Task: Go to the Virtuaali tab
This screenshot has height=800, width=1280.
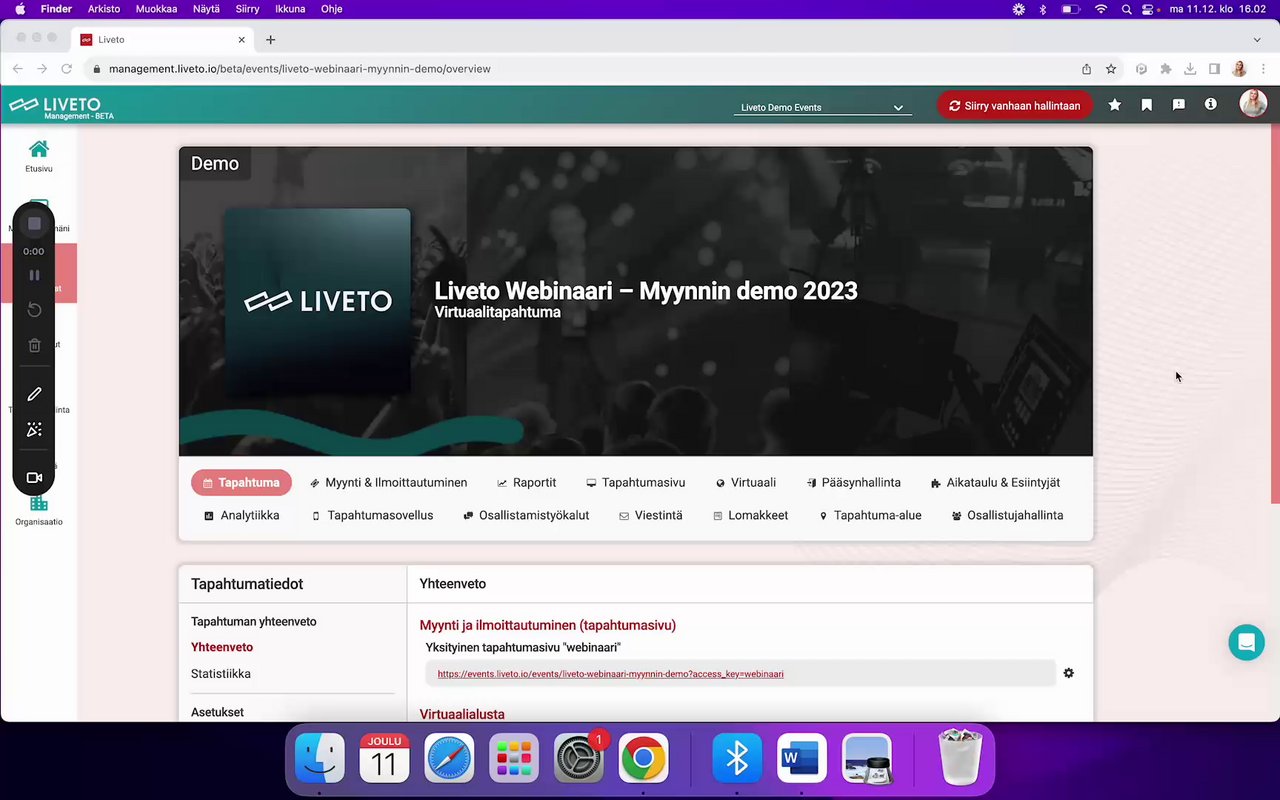Action: pos(746,483)
